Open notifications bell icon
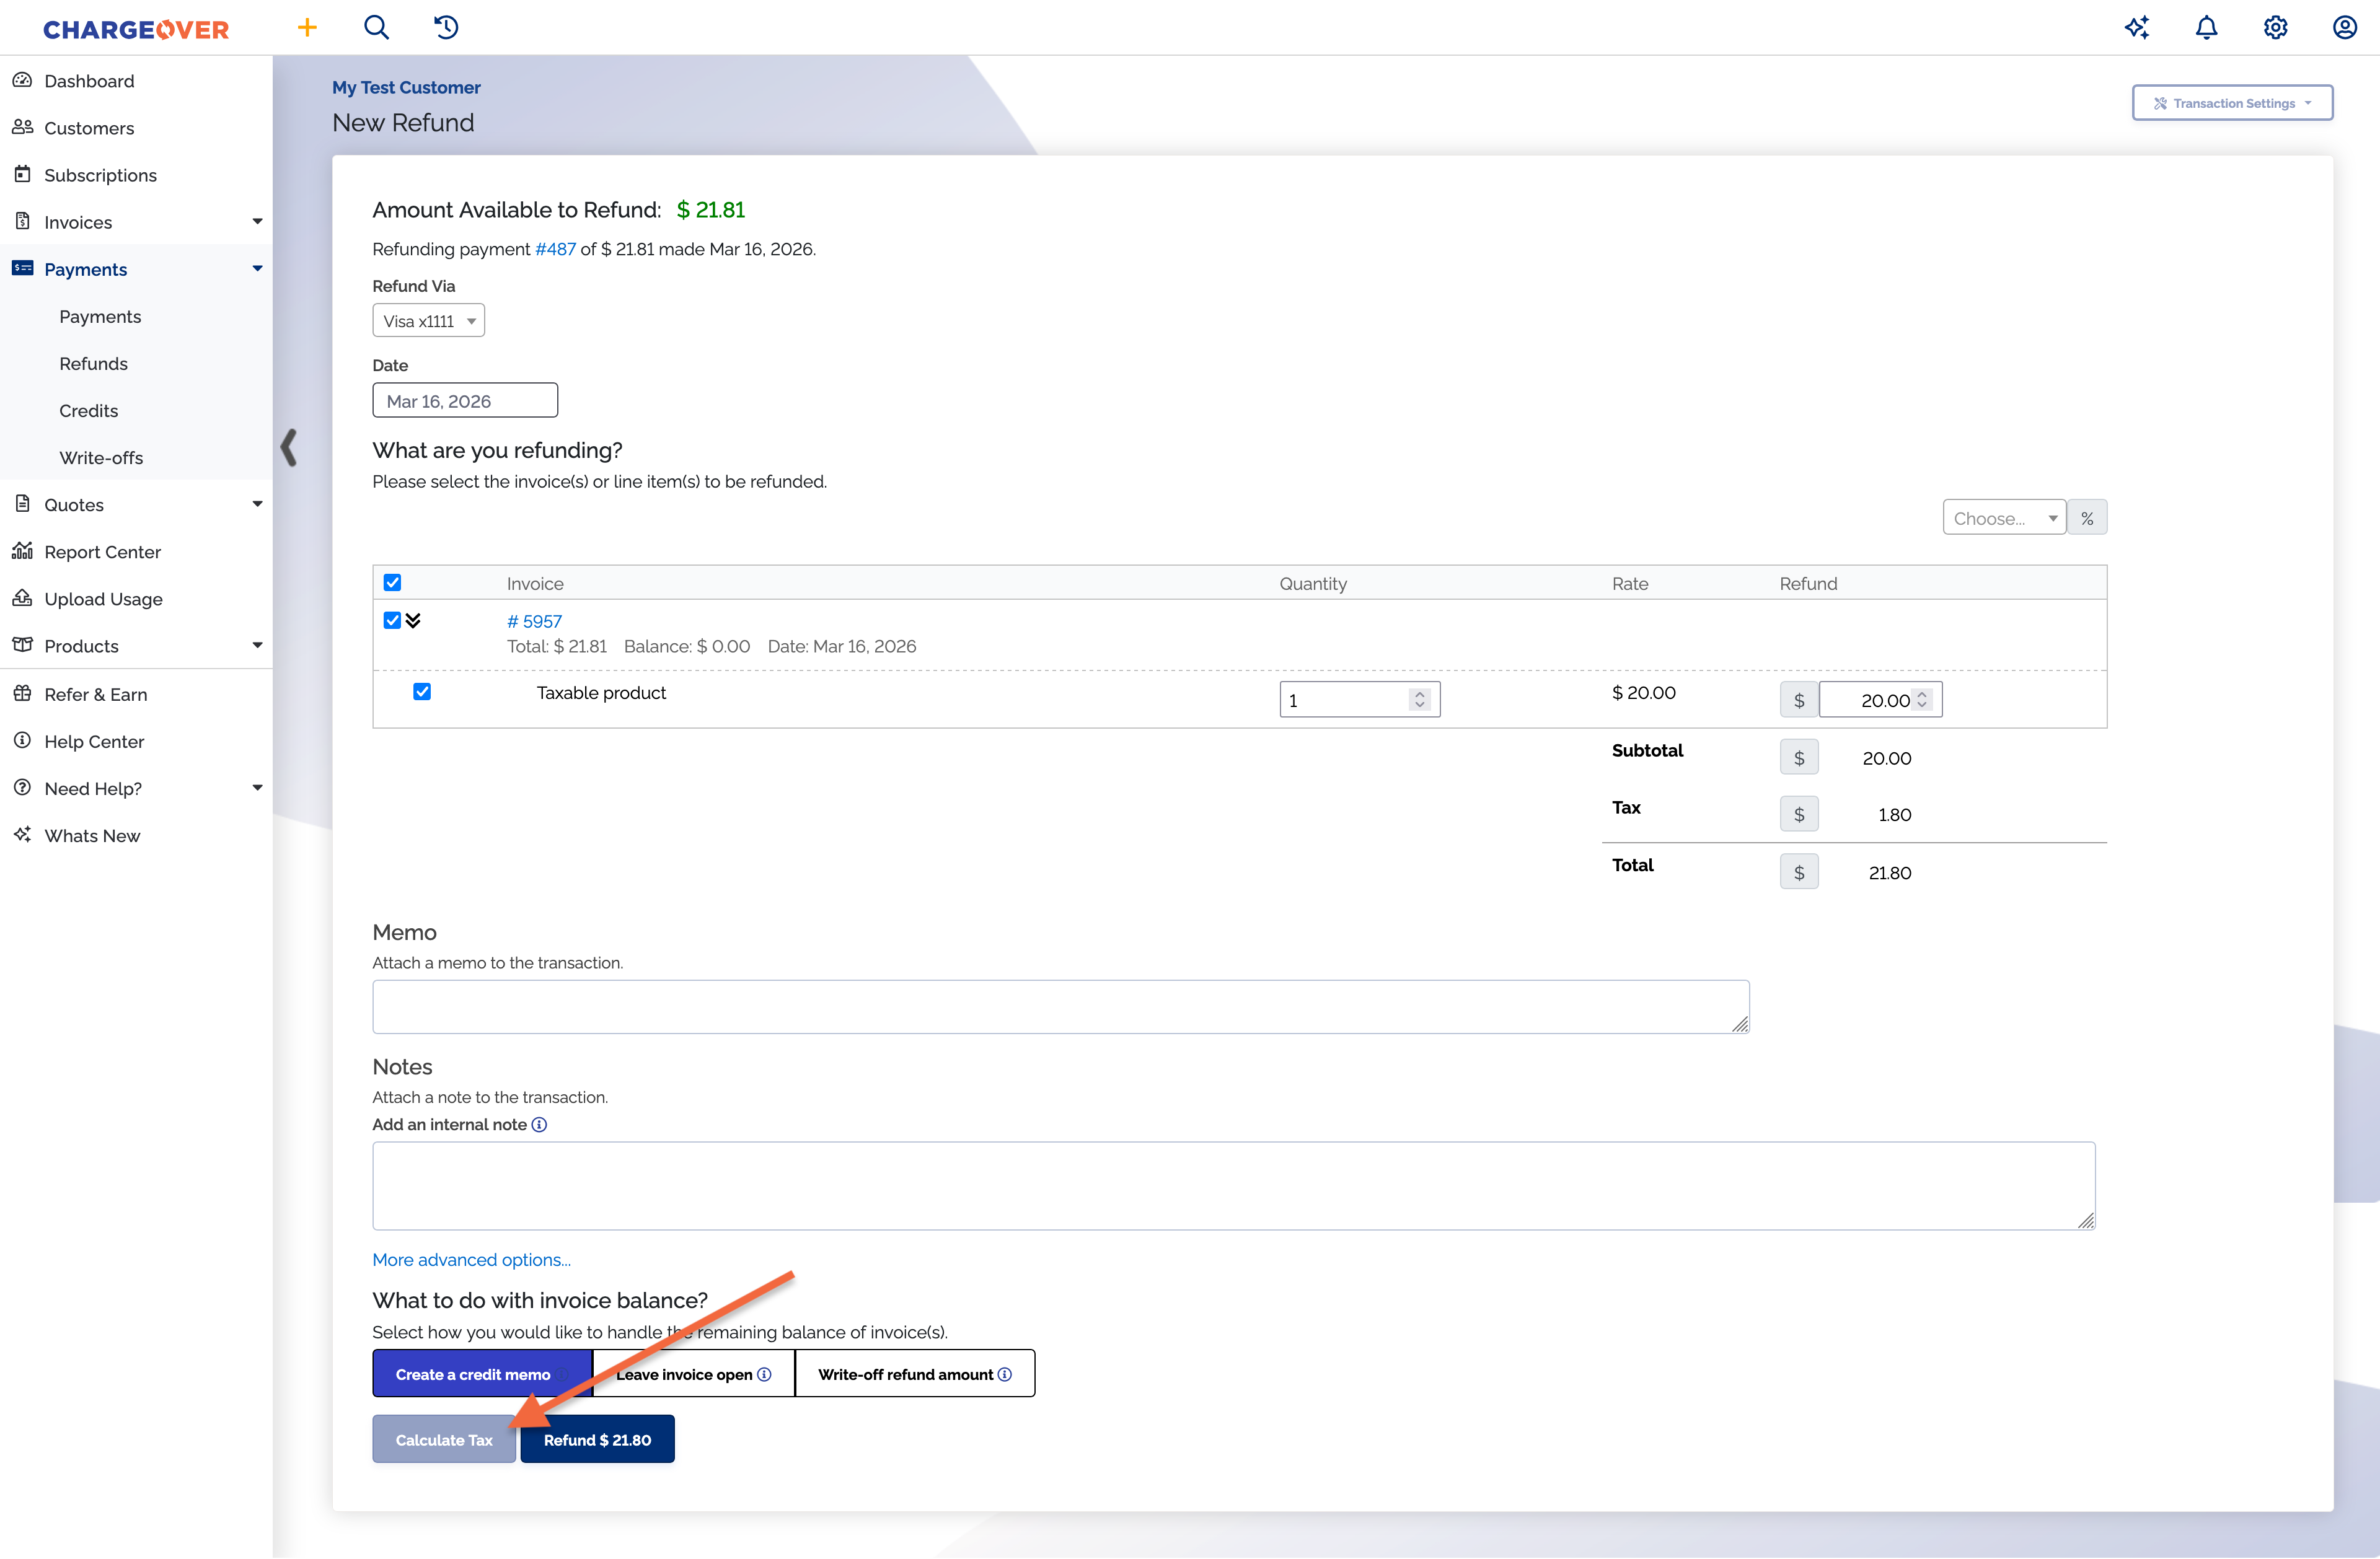This screenshot has height=1559, width=2380. 2206,27
